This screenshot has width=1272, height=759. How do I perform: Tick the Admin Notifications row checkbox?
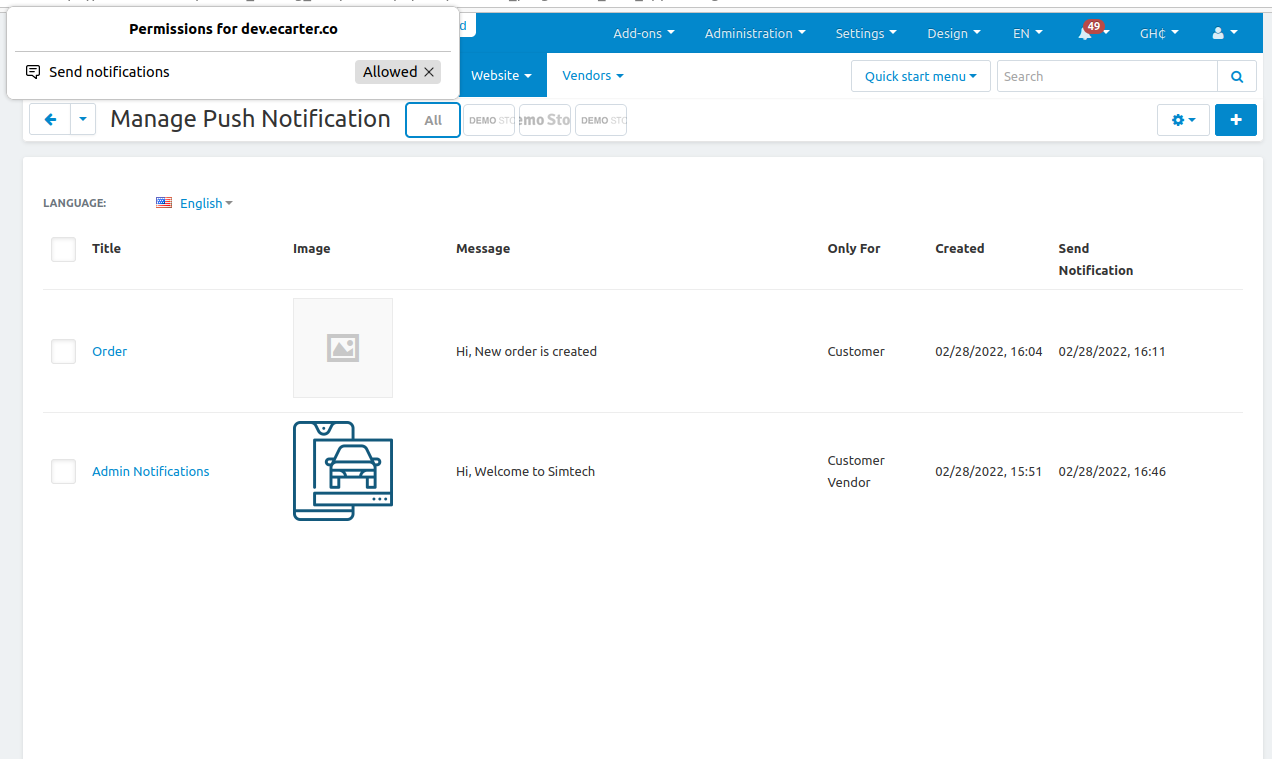[x=64, y=471]
